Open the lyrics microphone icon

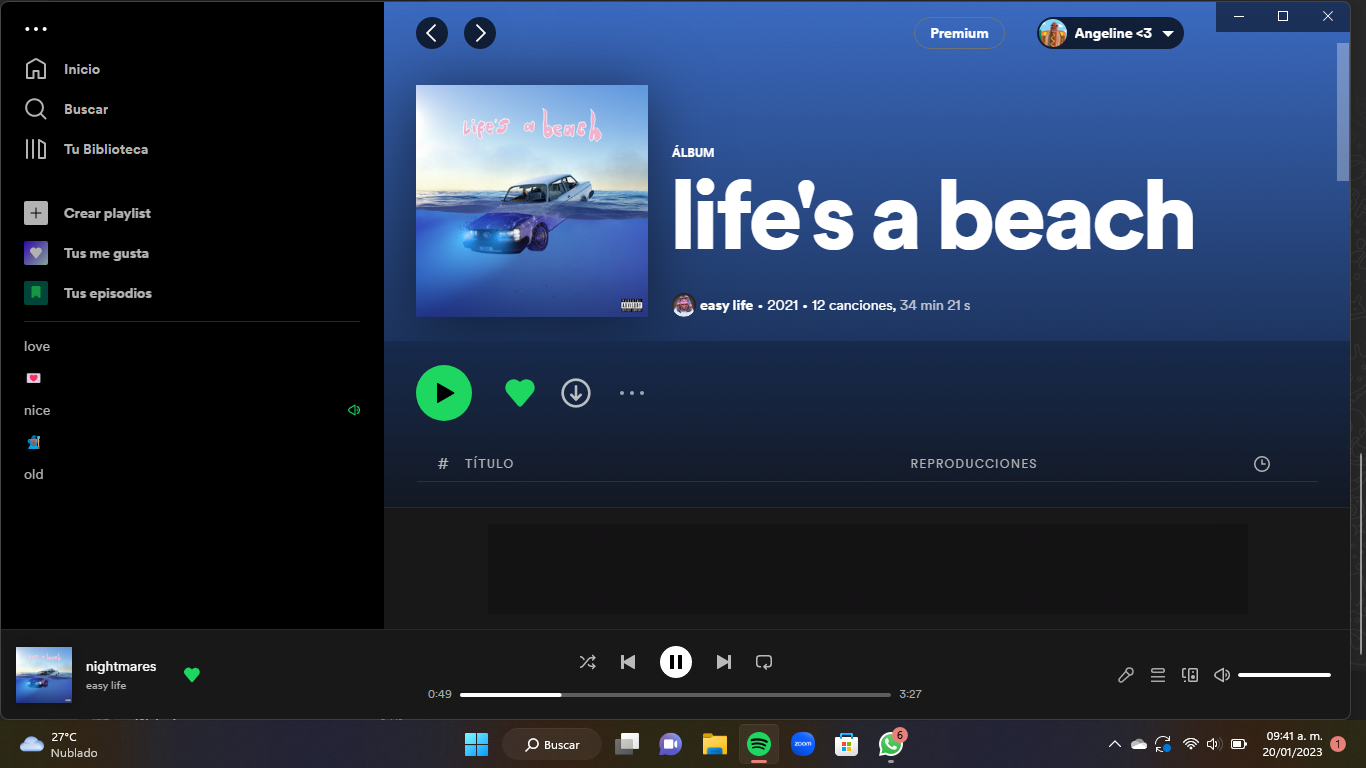click(x=1125, y=675)
